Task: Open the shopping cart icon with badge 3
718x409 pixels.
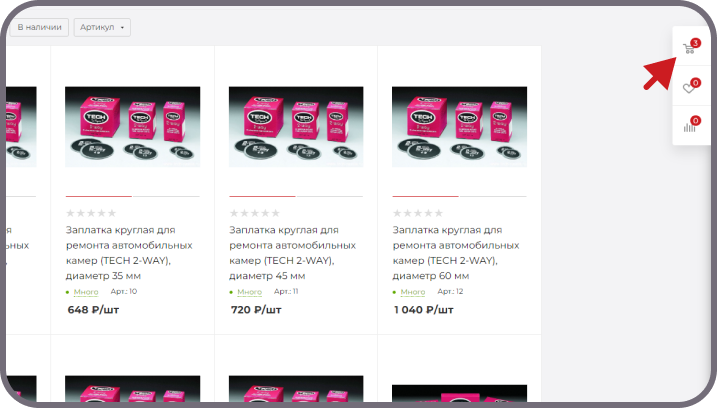Action: point(689,48)
